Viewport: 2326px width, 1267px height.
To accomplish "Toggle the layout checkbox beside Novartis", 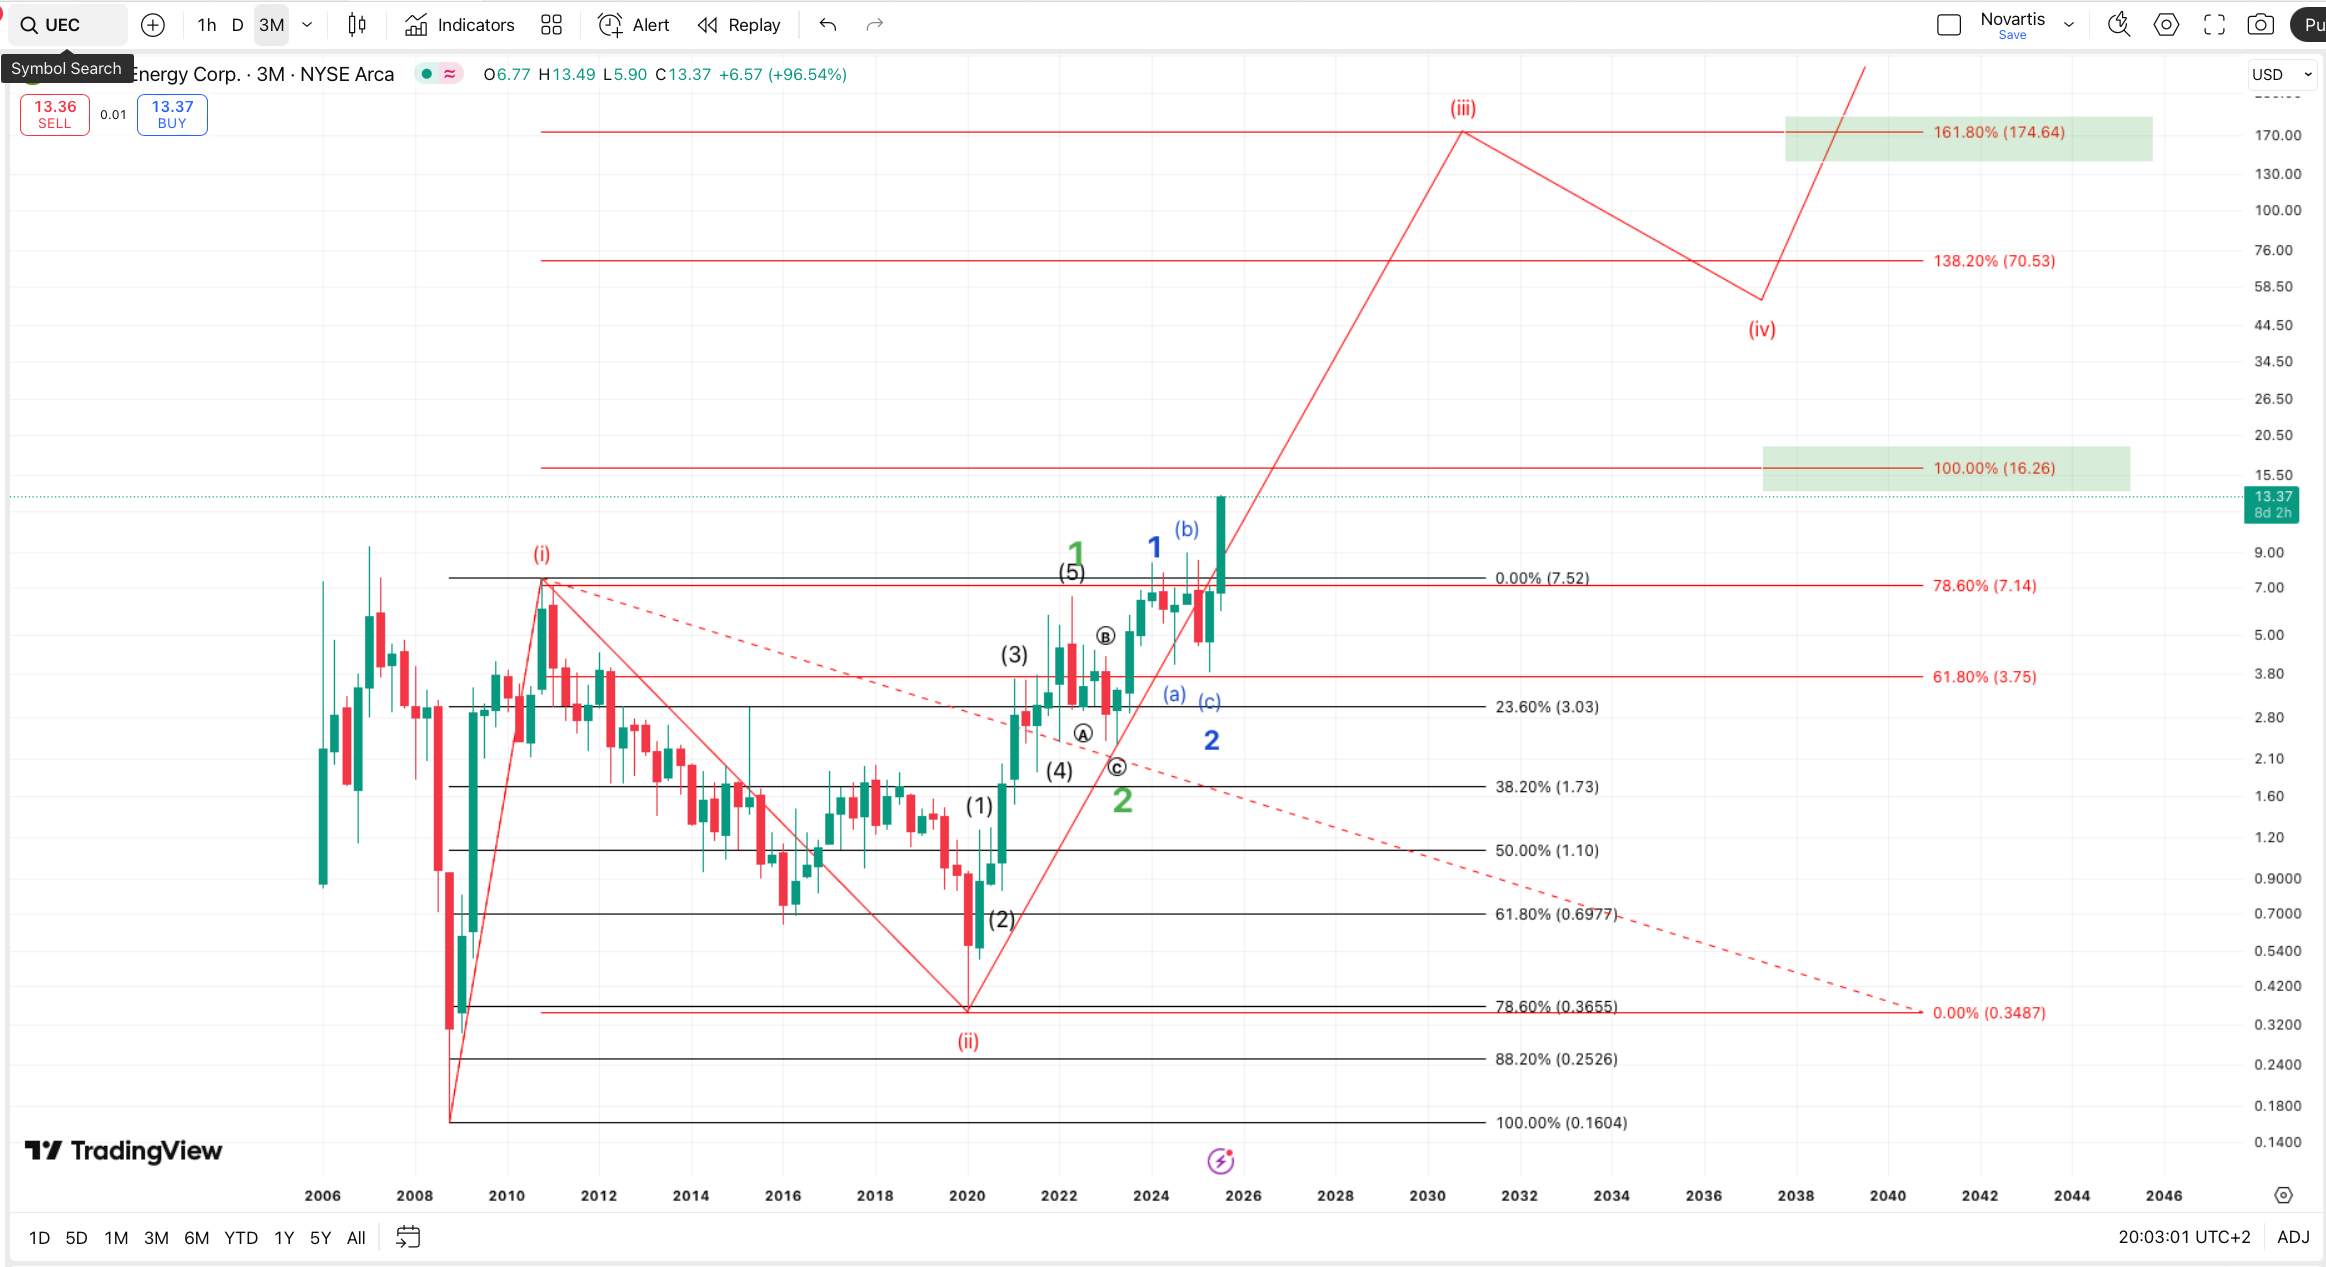I will (x=1948, y=25).
